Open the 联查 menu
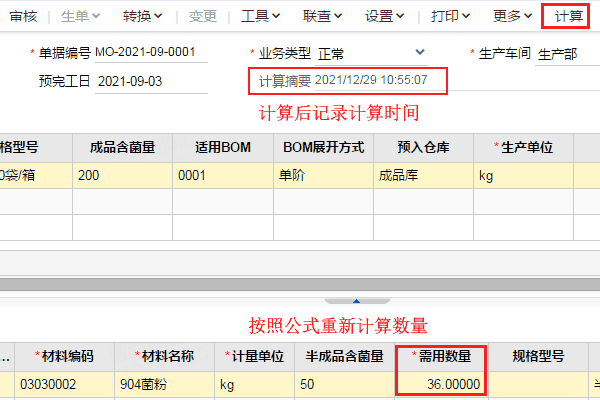This screenshot has width=600, height=400. (x=322, y=16)
